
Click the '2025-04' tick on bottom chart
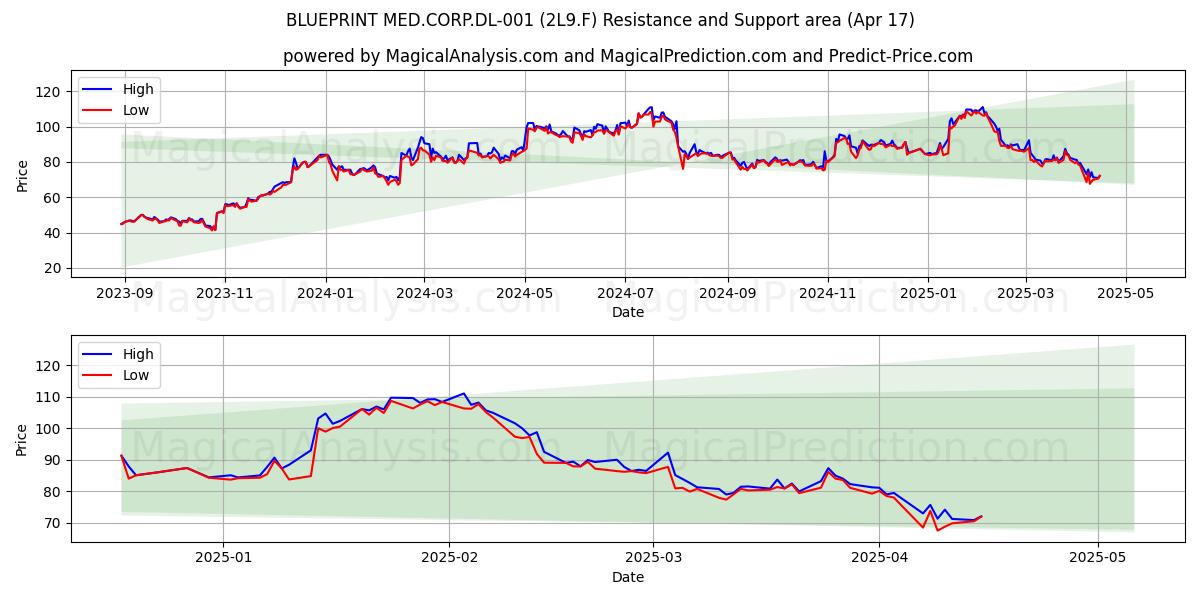[x=879, y=558]
